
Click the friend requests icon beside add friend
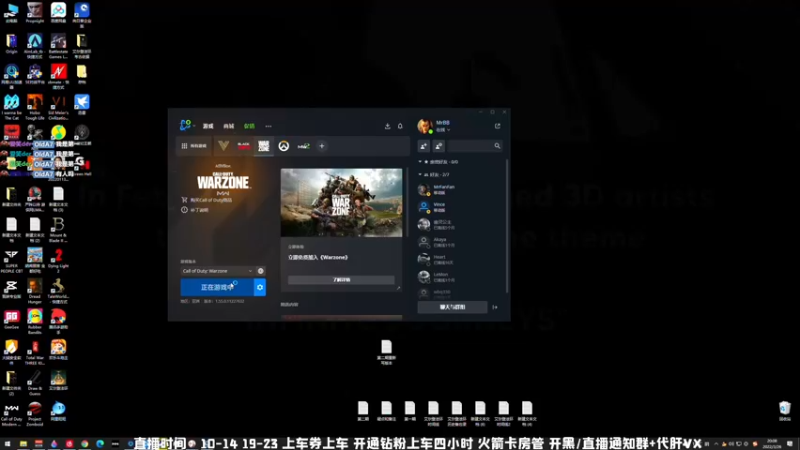point(439,146)
